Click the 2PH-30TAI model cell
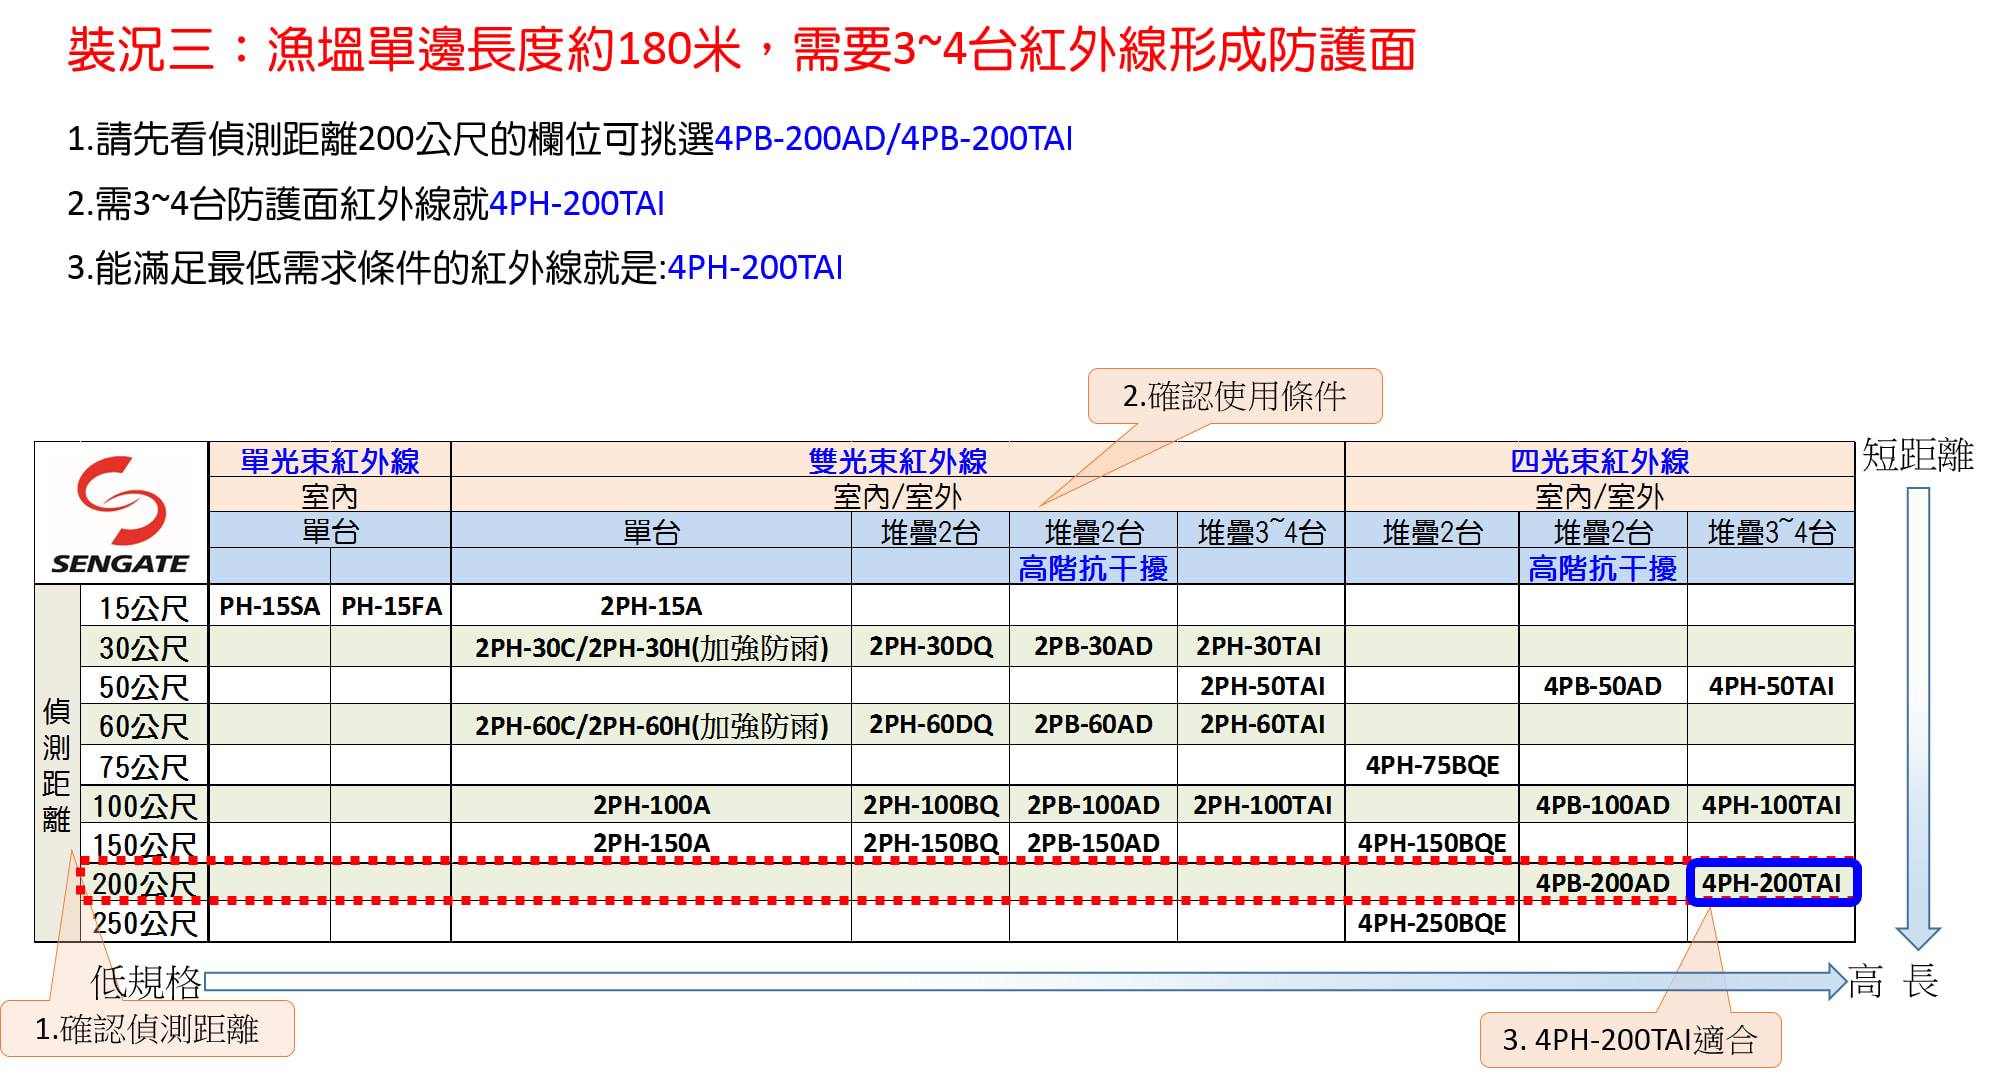 [x=1259, y=646]
